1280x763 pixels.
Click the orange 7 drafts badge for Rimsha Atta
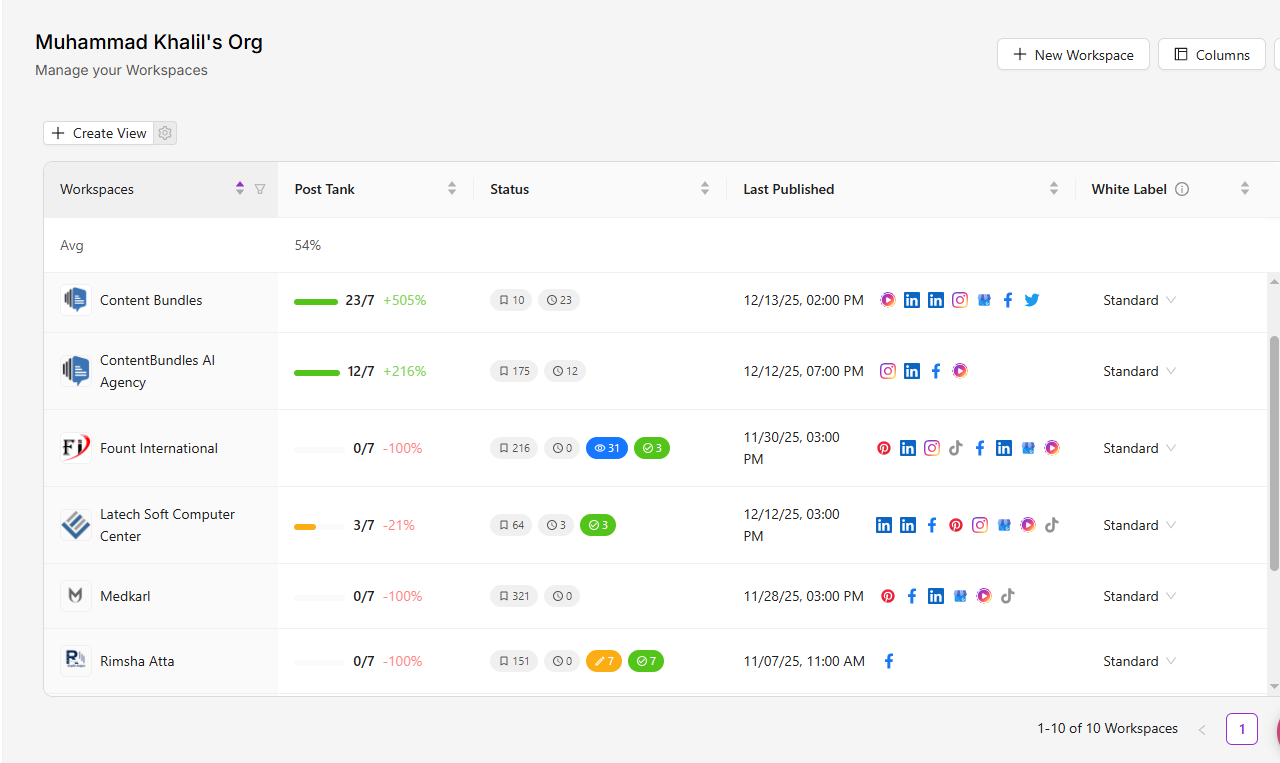[x=604, y=661]
